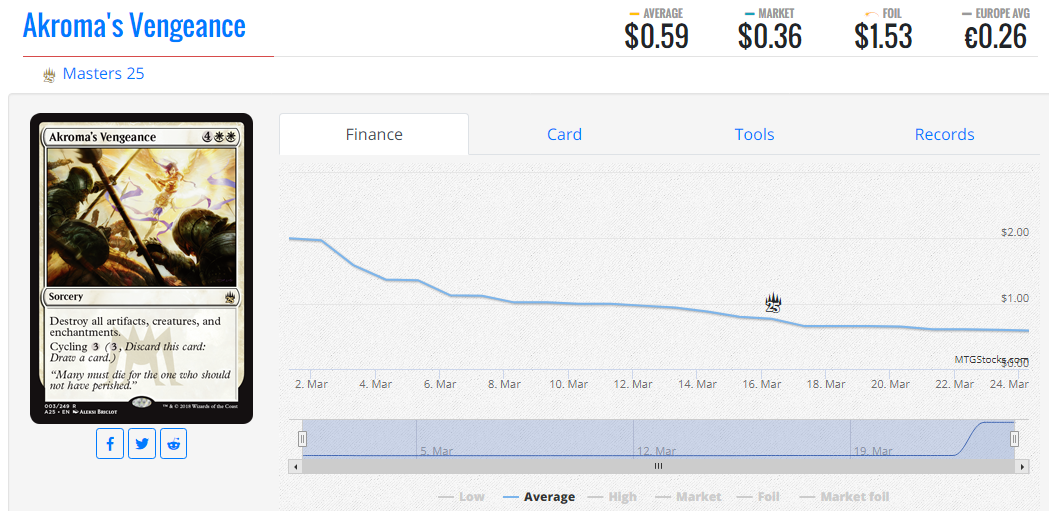Image resolution: width=1049 pixels, height=511 pixels.
Task: Click the navigator scroll right arrow
Action: 1022,466
